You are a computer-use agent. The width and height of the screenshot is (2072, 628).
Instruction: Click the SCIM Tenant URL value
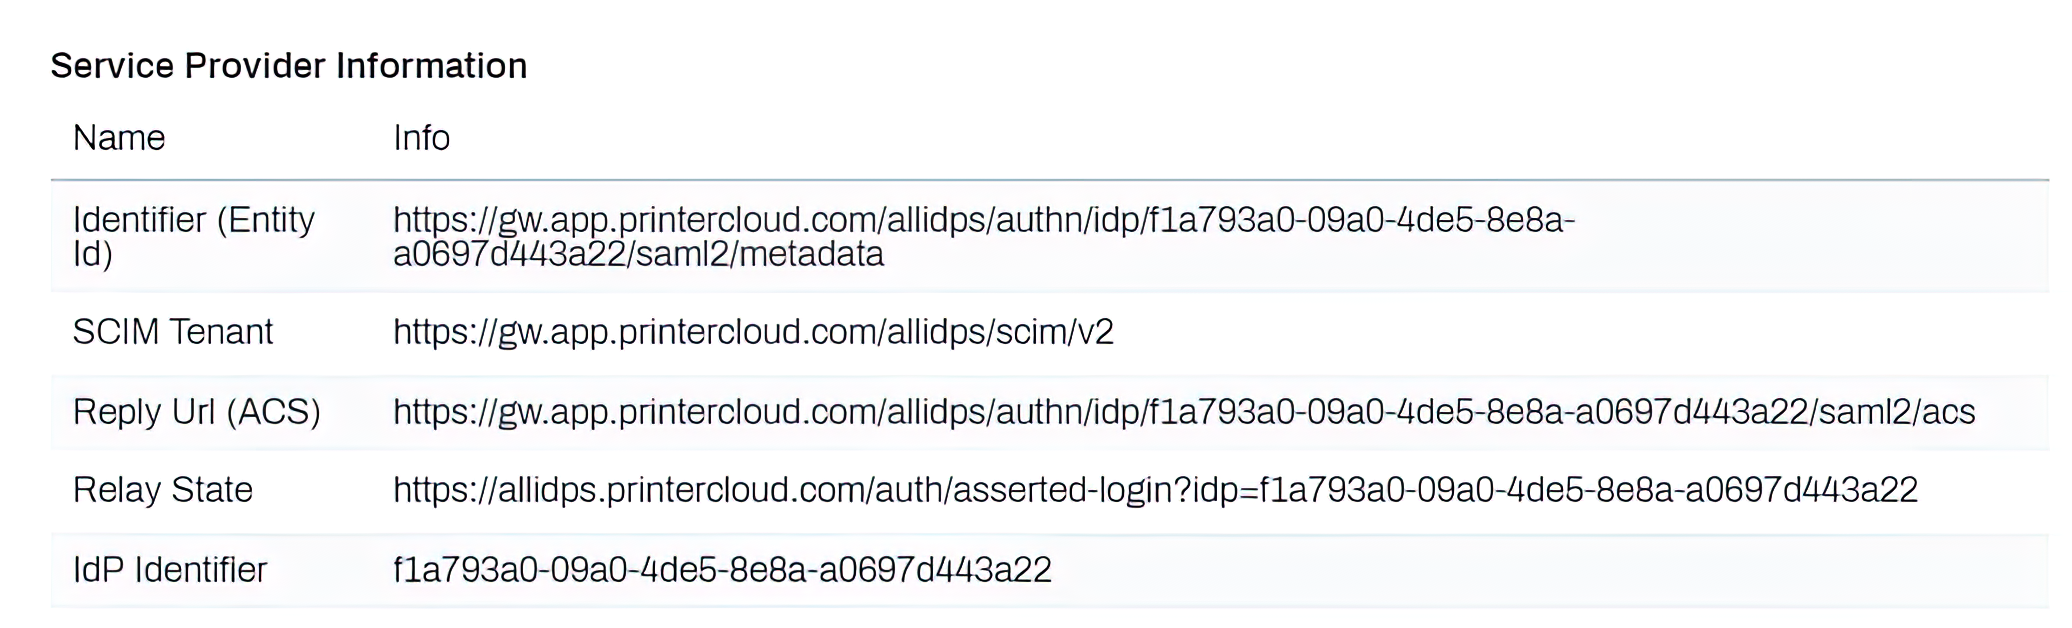pos(752,332)
